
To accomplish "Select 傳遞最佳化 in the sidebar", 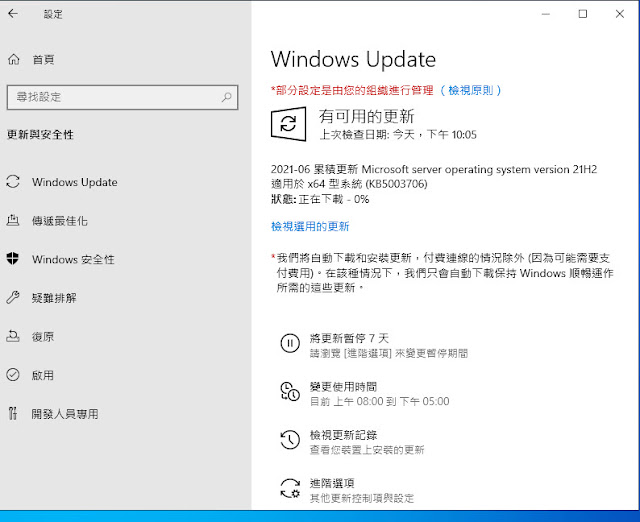I will 60,221.
